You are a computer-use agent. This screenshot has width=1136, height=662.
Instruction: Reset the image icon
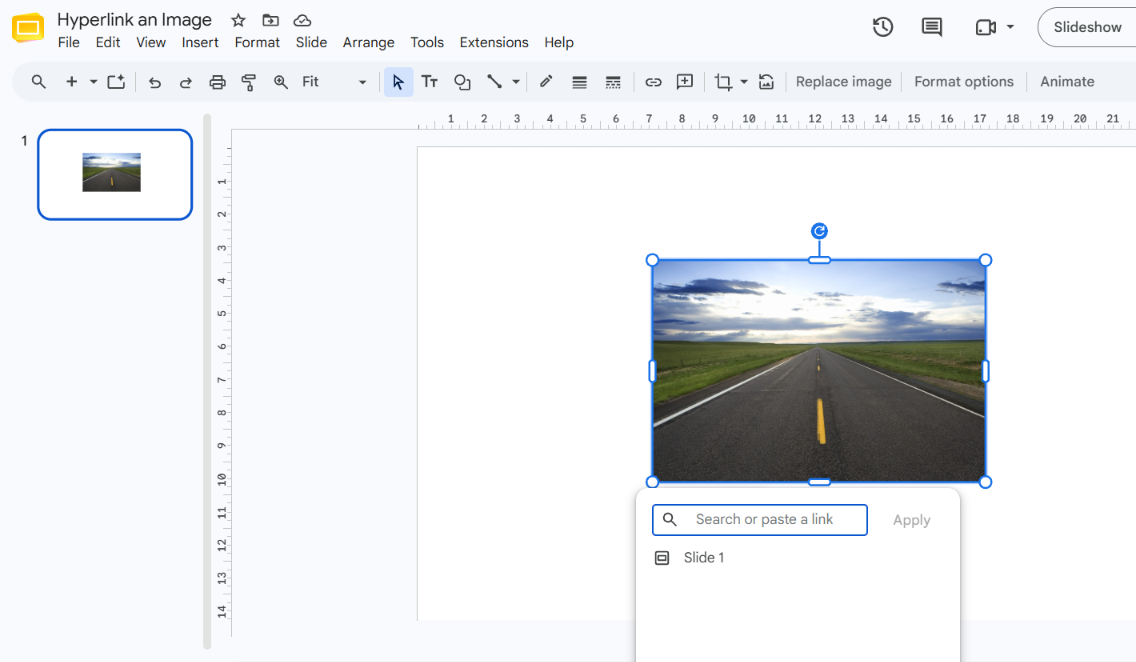point(767,82)
